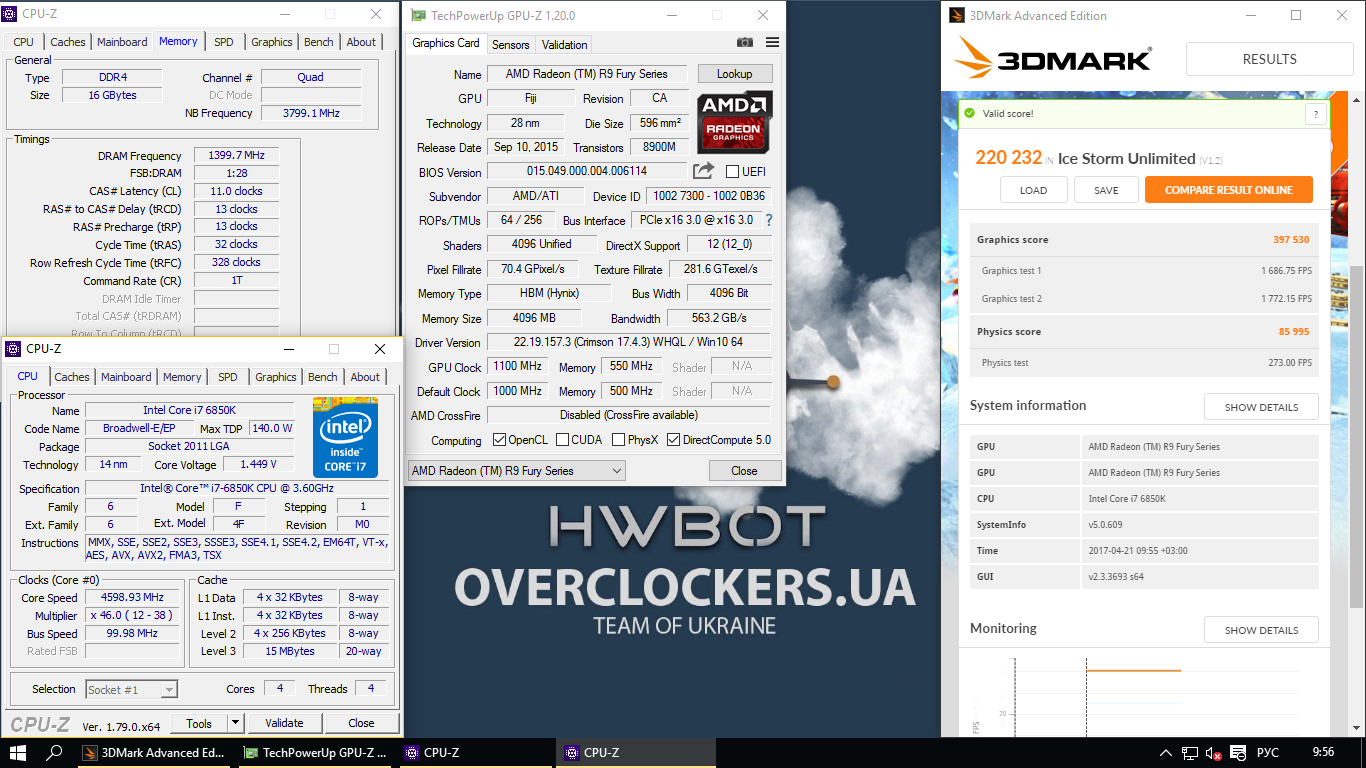Click System information SHOW DETAILS button
Image resolution: width=1366 pixels, height=768 pixels.
[x=1261, y=407]
